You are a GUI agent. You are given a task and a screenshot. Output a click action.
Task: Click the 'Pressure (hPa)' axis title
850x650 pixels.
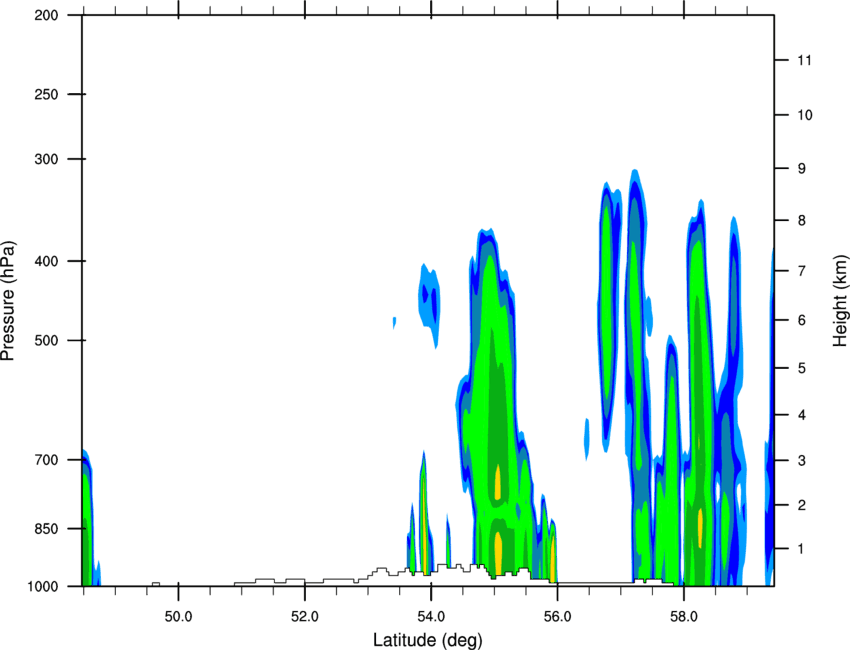(x=8, y=301)
